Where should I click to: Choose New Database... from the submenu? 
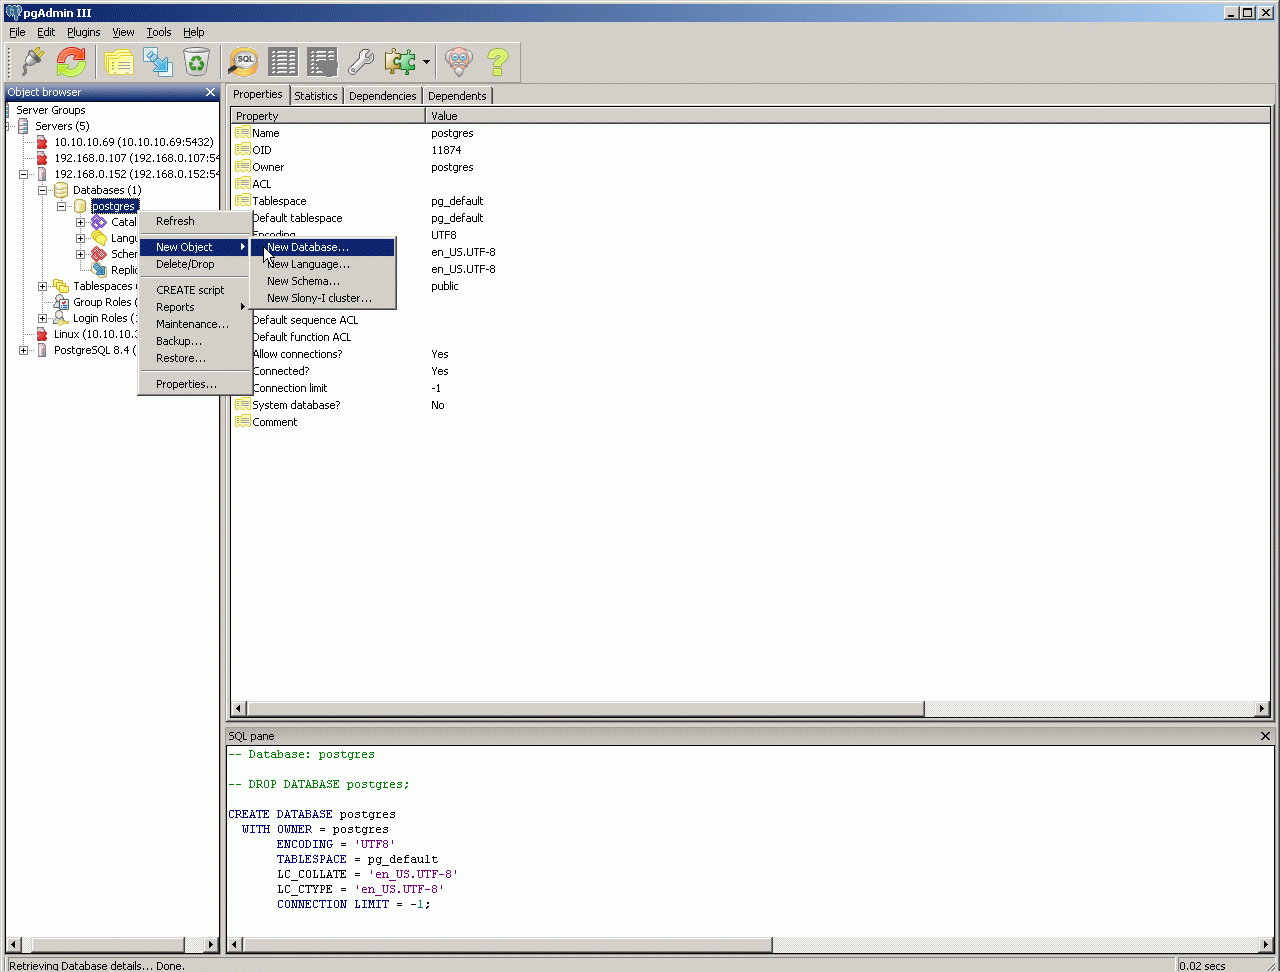[323, 247]
